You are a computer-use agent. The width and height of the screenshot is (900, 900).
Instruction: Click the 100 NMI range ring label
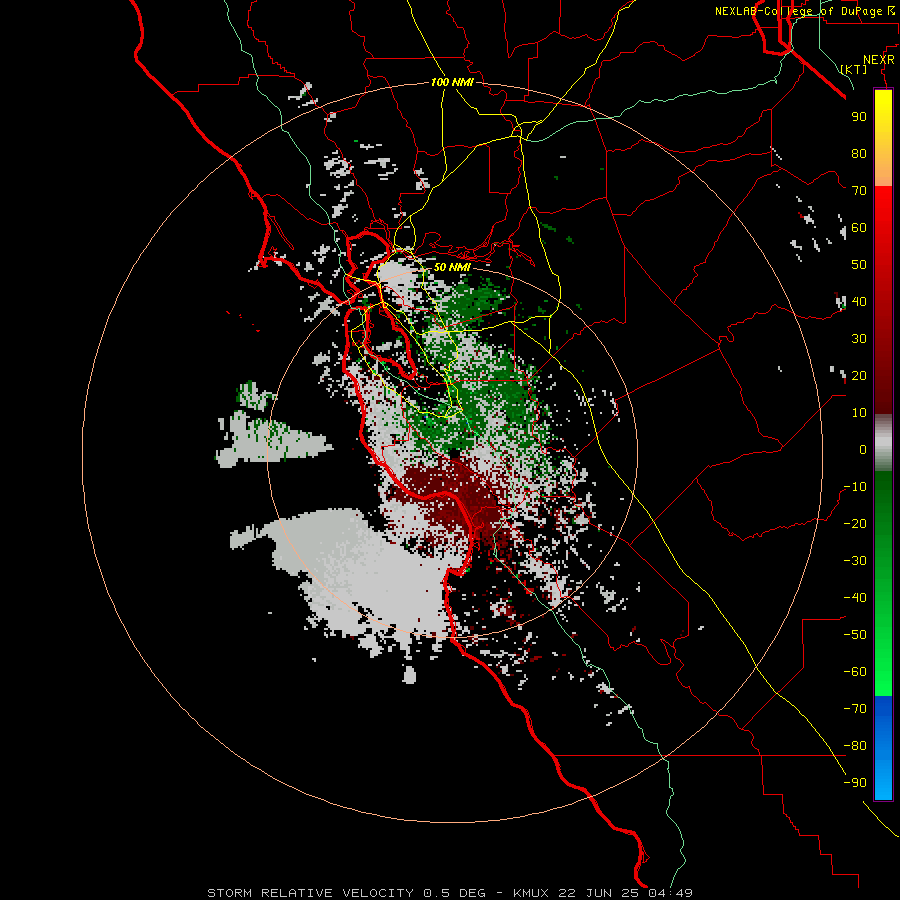tap(452, 82)
